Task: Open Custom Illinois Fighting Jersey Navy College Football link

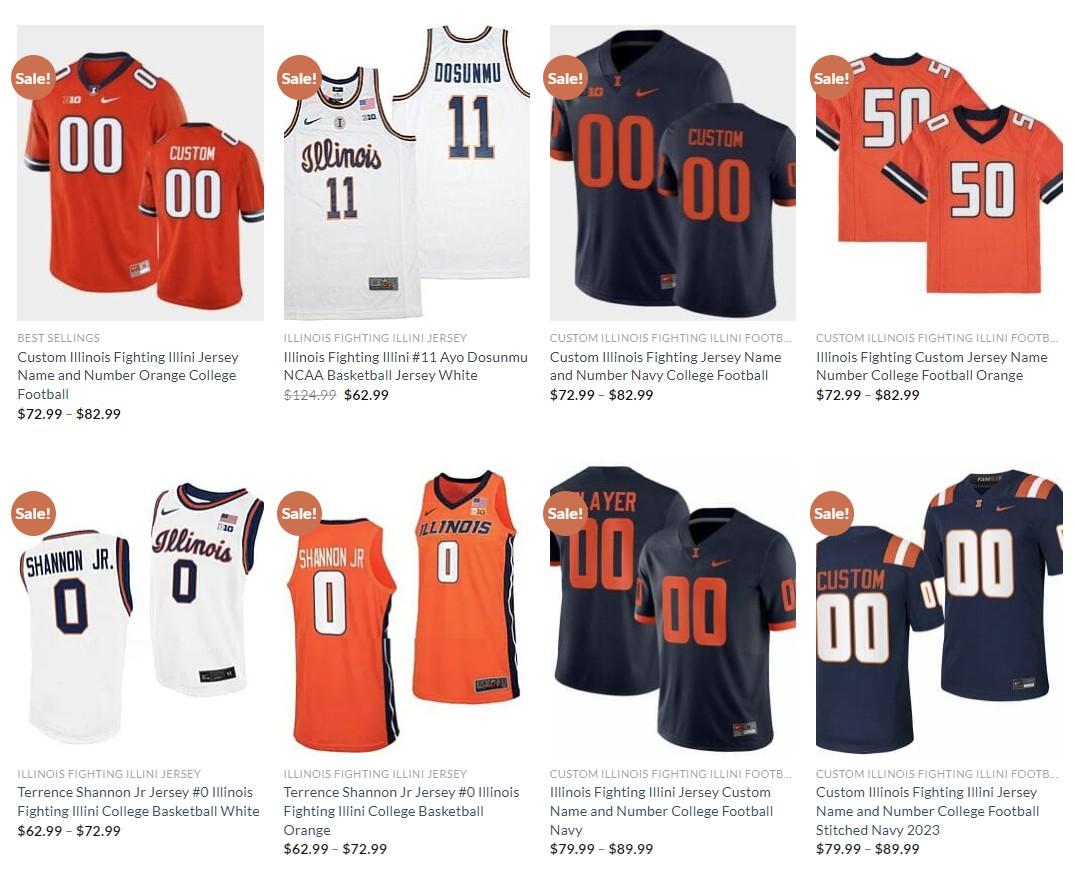Action: pos(666,366)
